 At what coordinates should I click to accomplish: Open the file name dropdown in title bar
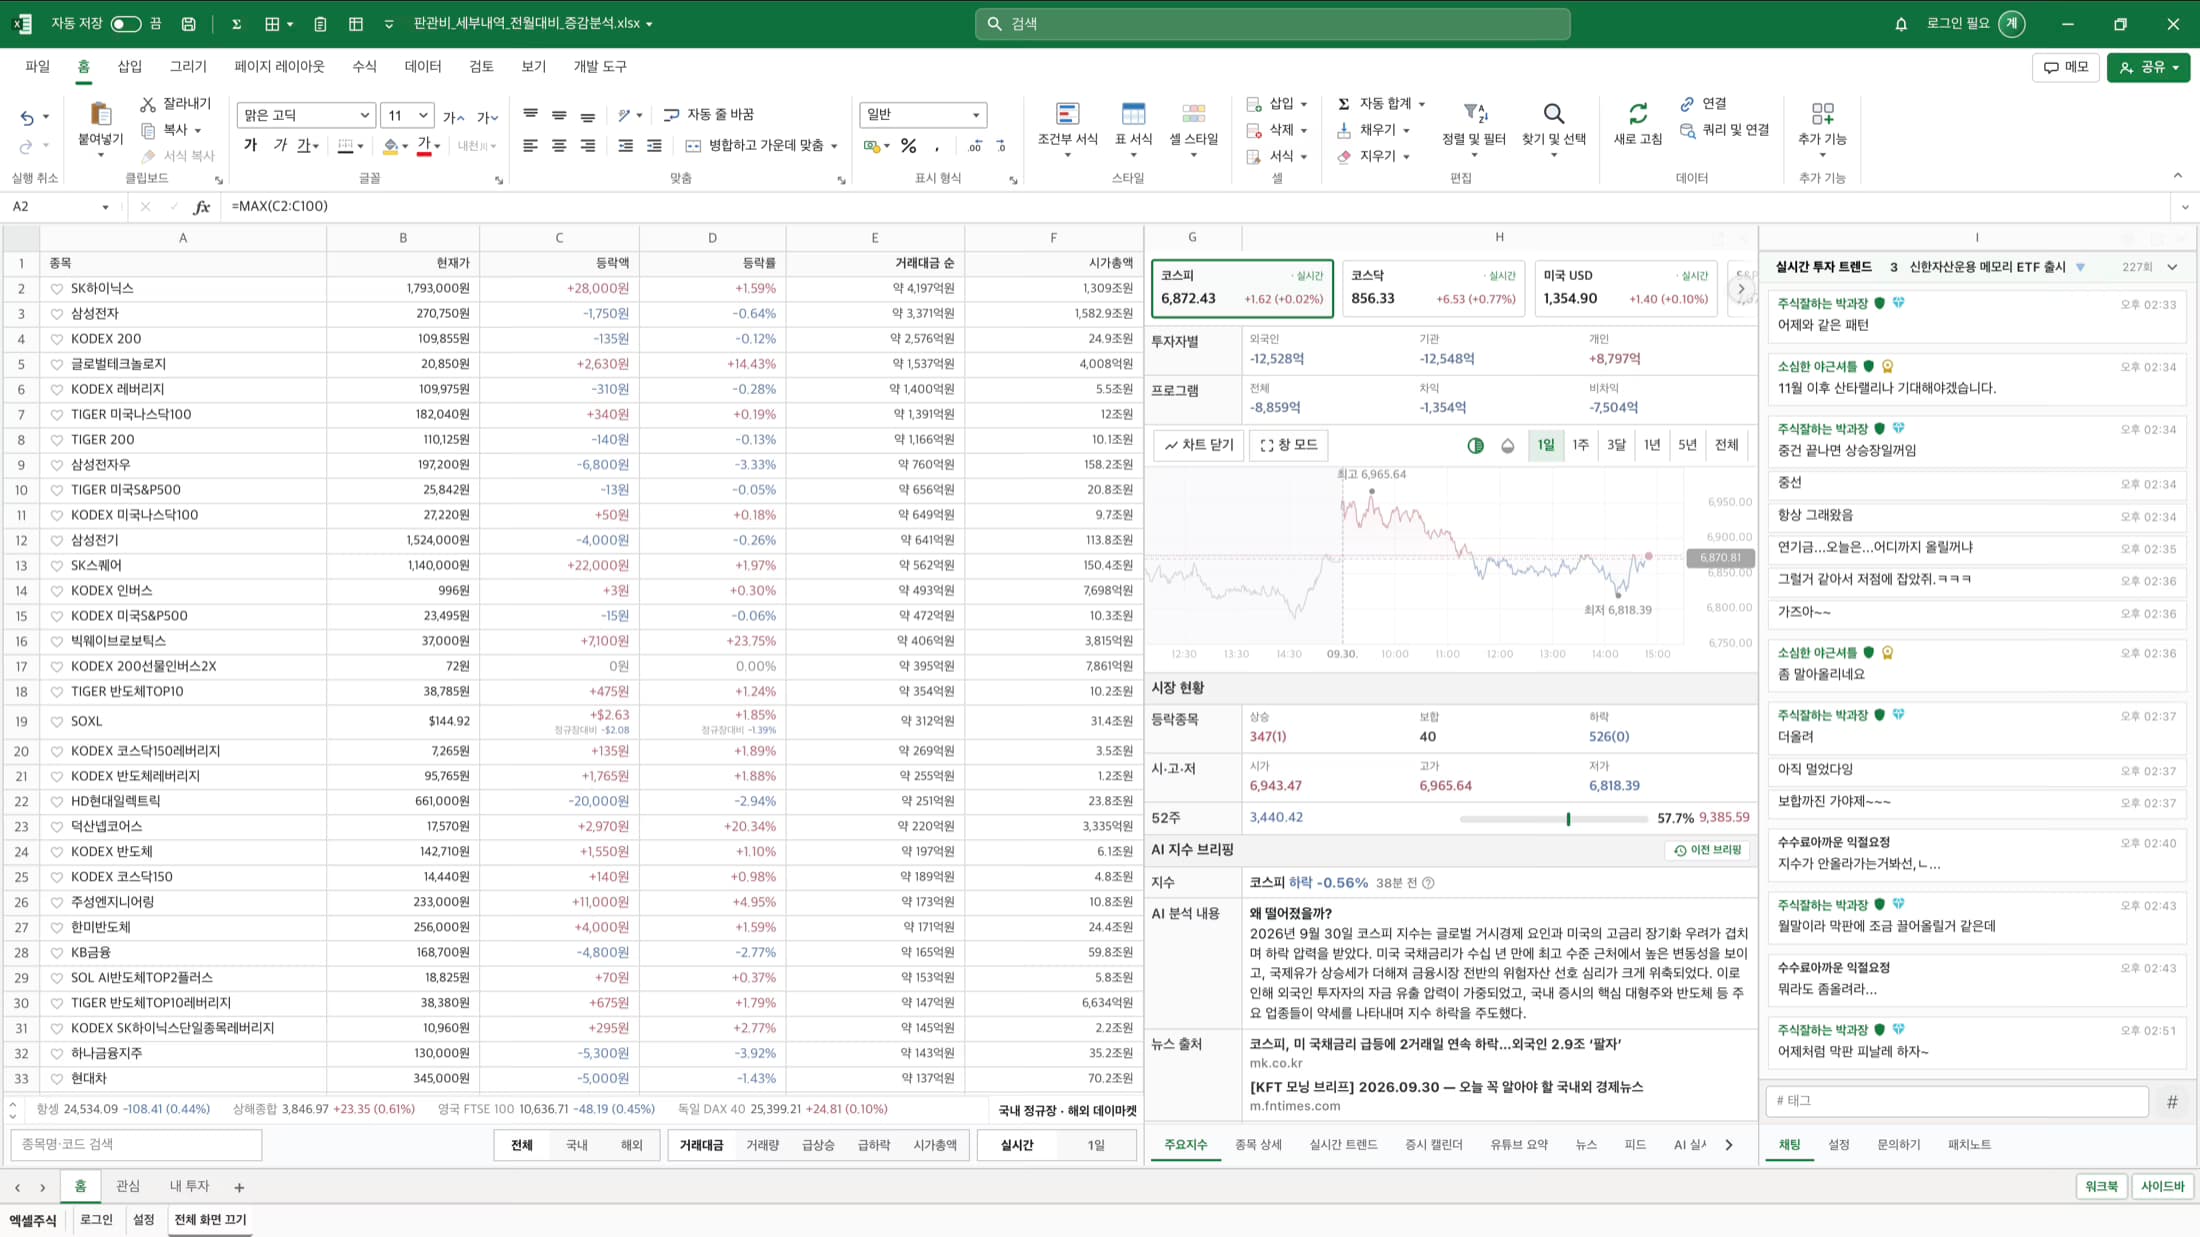click(x=649, y=24)
